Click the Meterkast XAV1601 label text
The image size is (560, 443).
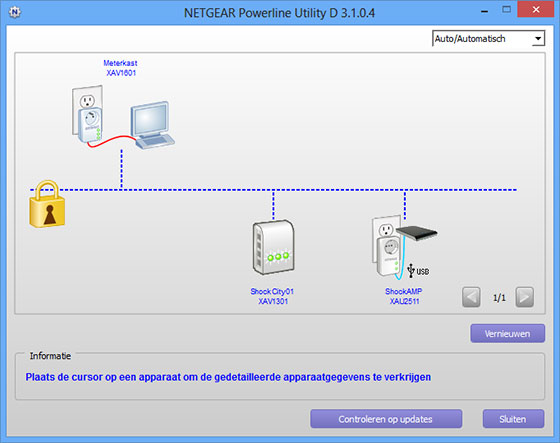(x=120, y=68)
